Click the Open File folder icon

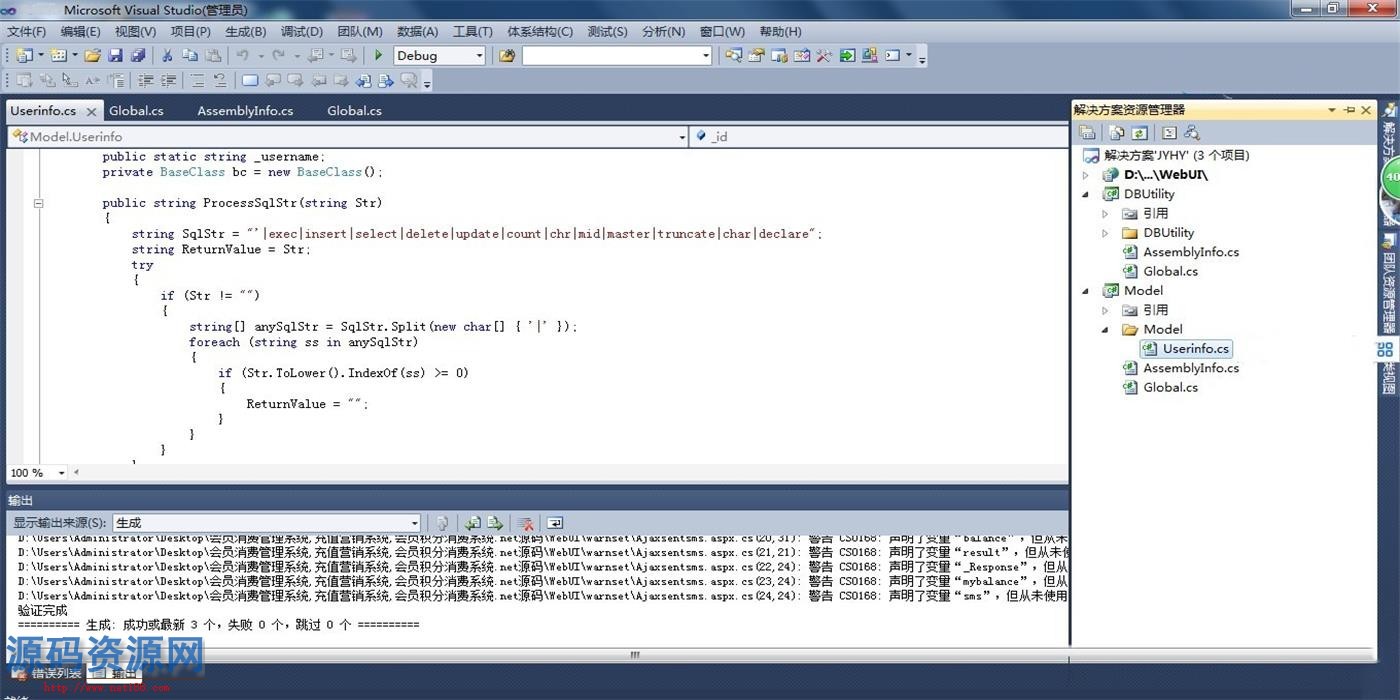pos(92,55)
